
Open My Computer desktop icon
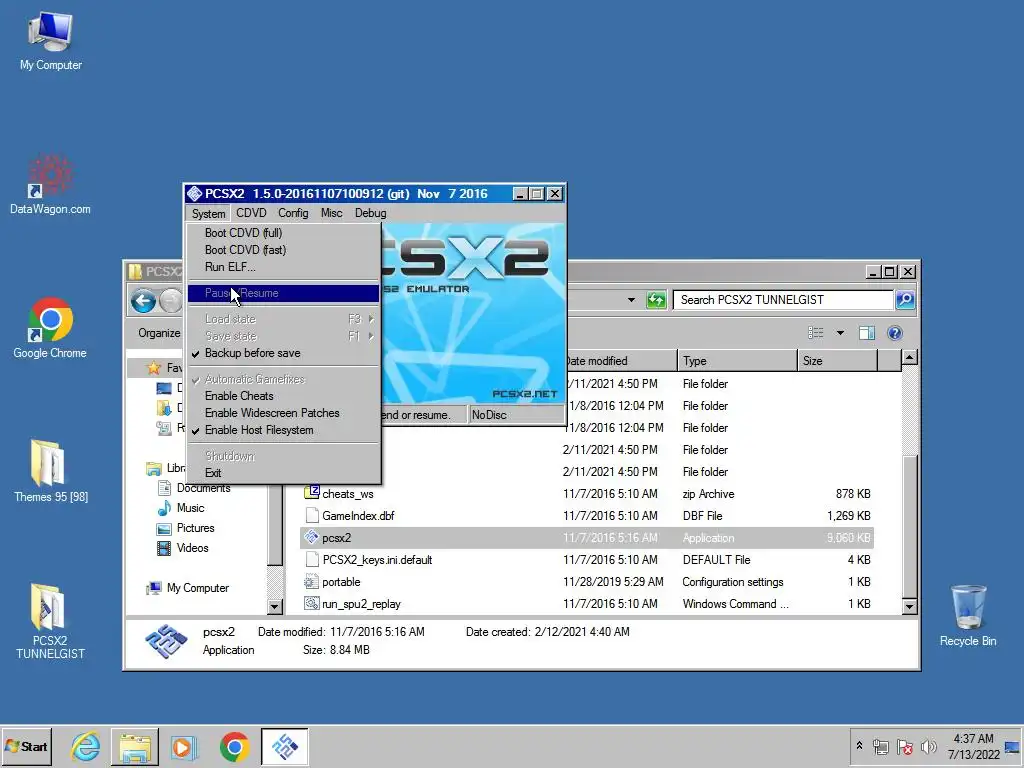50,40
